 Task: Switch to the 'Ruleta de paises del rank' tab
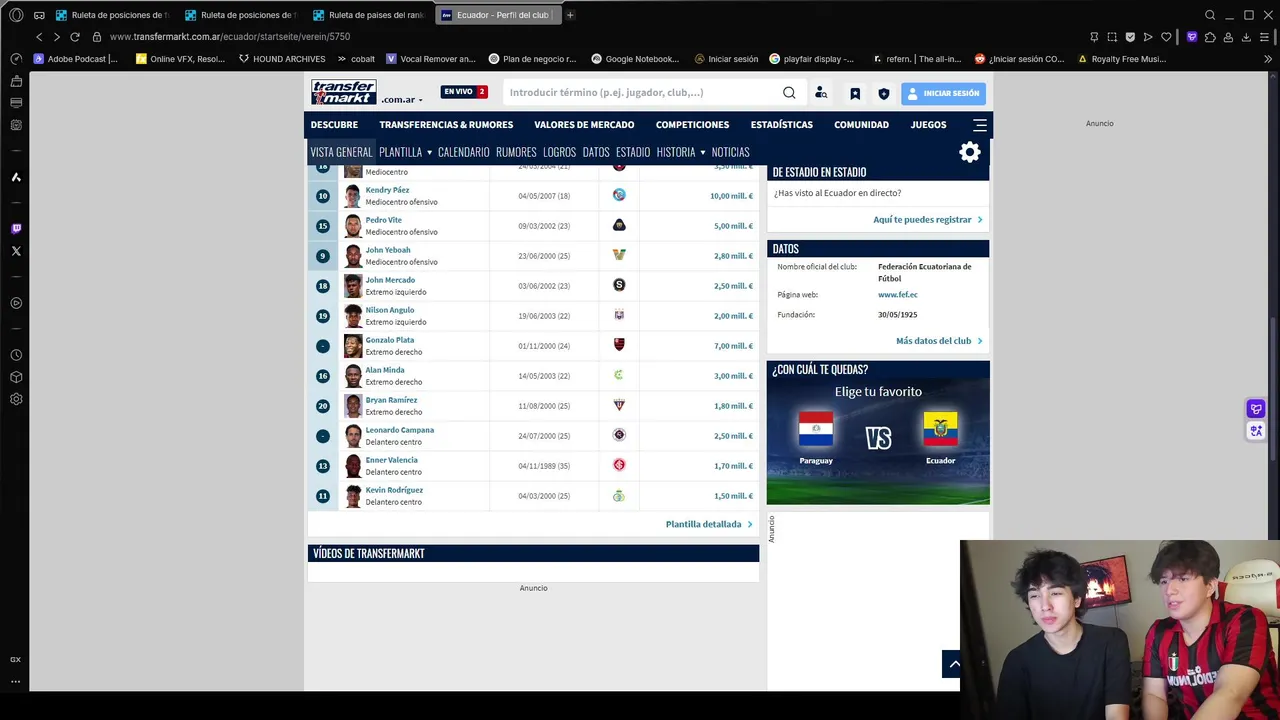pos(368,15)
